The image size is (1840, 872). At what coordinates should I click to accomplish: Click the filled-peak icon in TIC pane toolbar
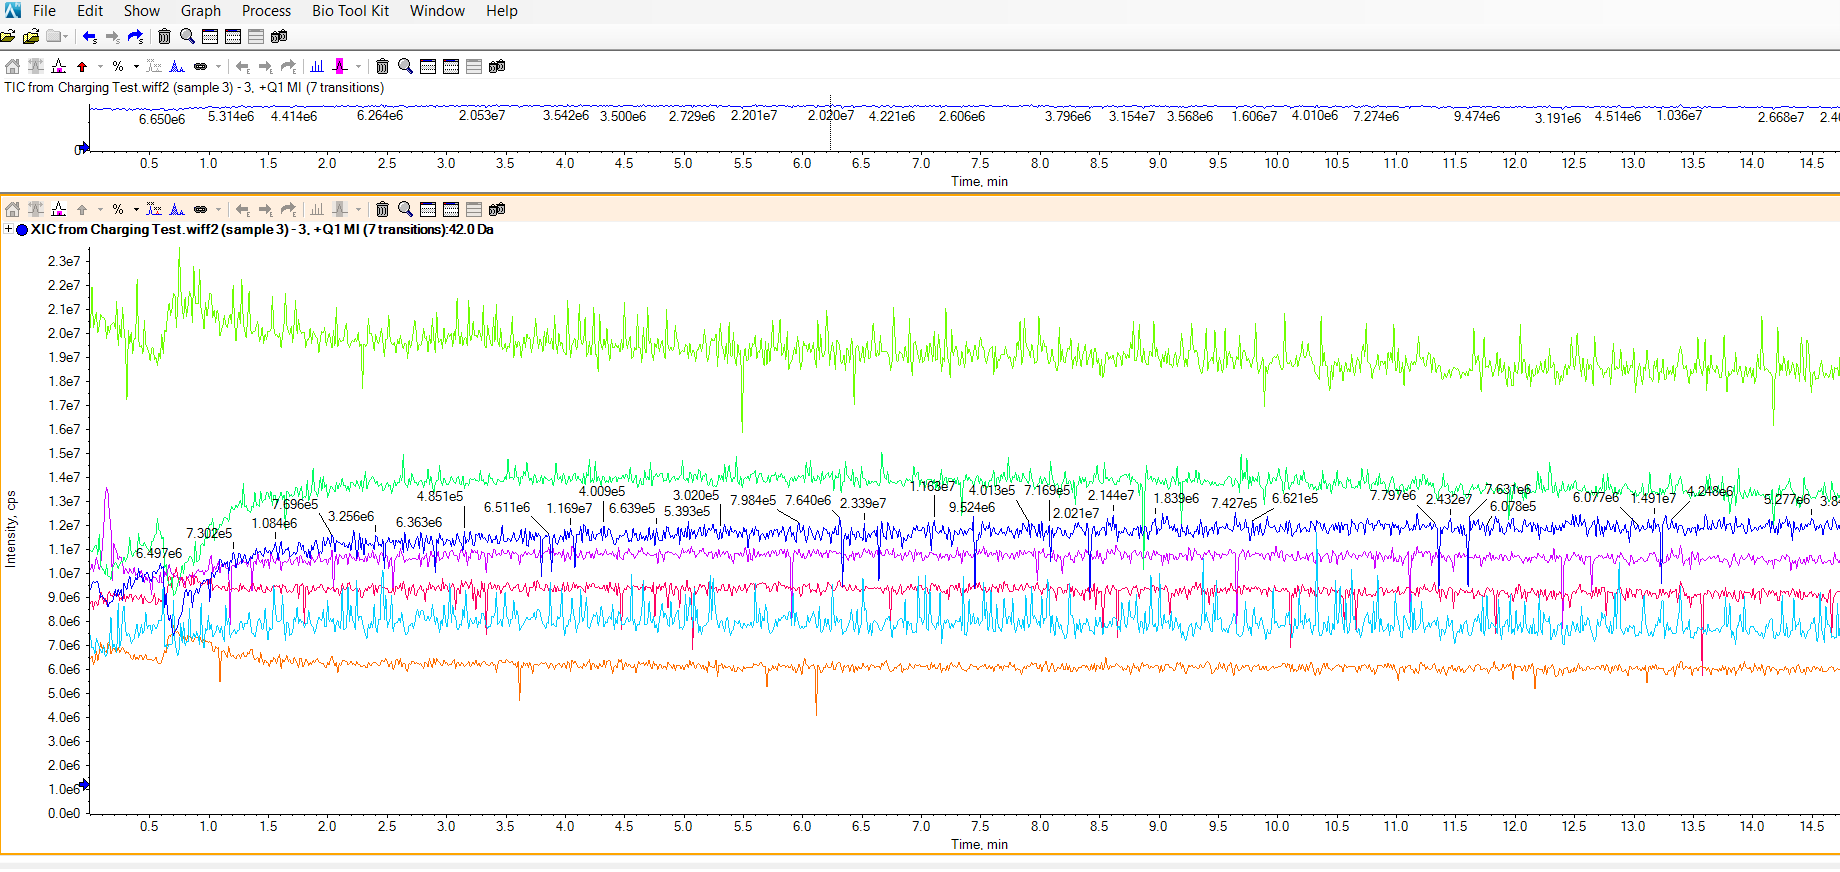pos(59,67)
